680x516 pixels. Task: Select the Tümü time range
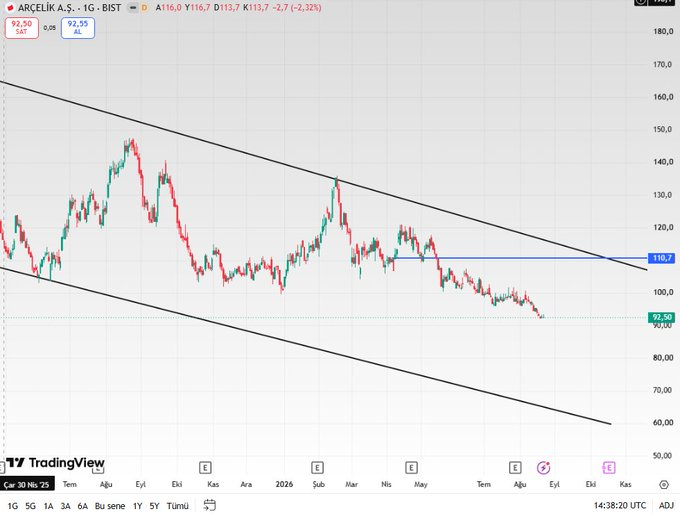point(178,506)
